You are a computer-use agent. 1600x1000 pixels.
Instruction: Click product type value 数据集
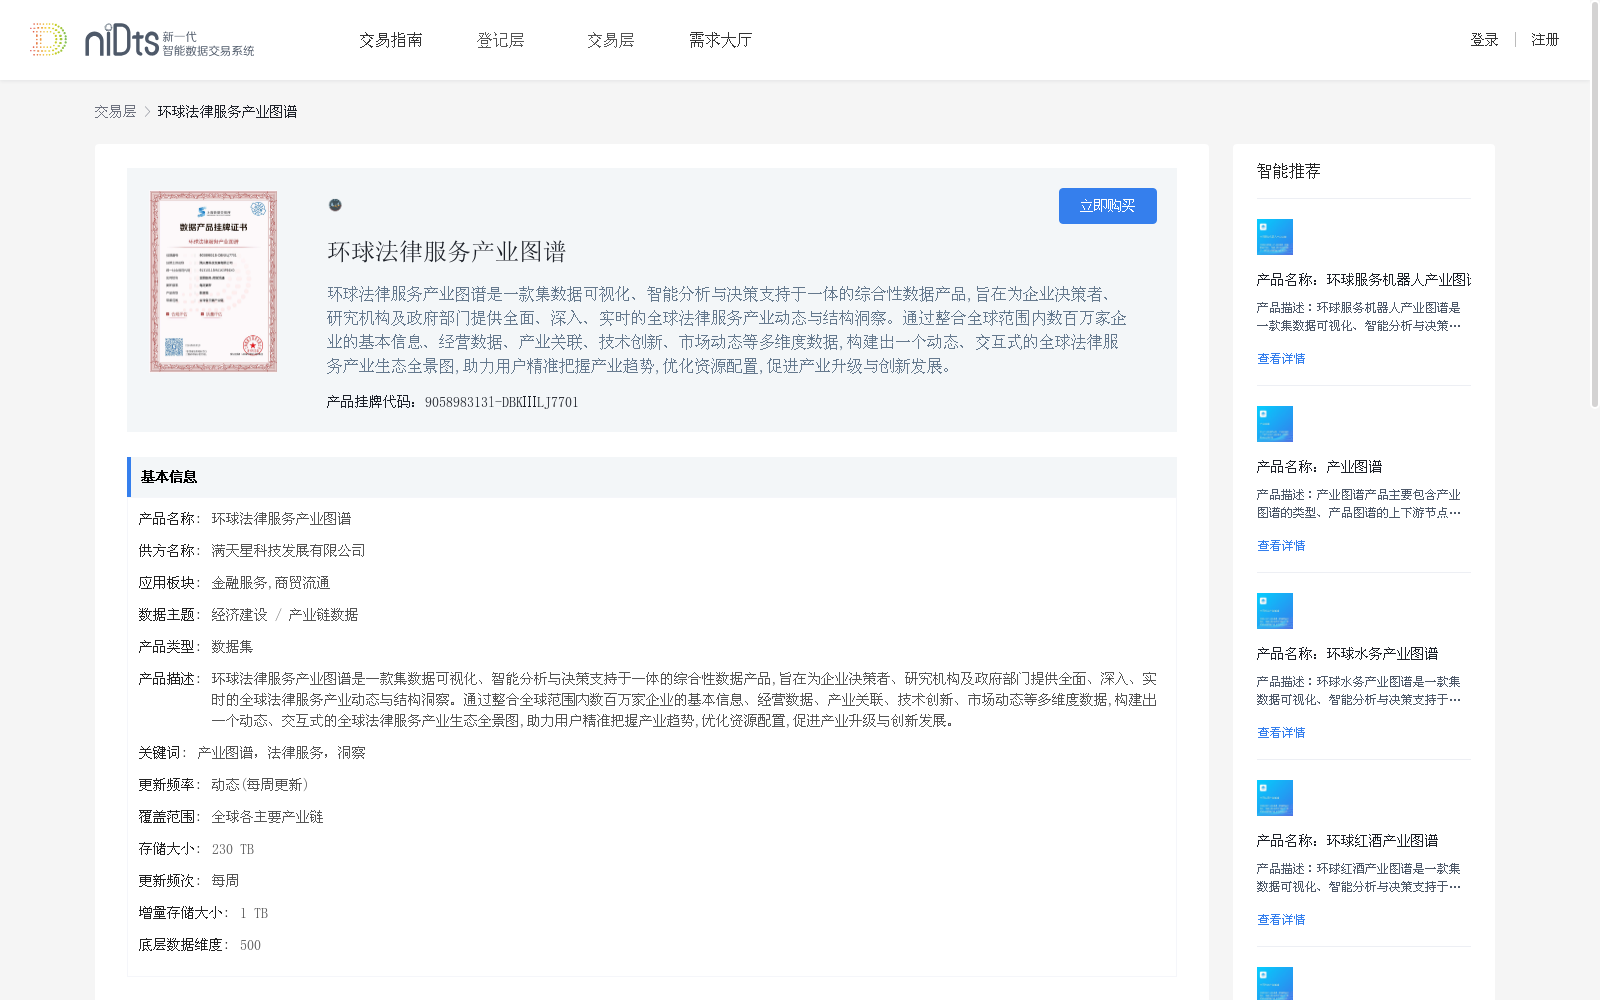232,647
